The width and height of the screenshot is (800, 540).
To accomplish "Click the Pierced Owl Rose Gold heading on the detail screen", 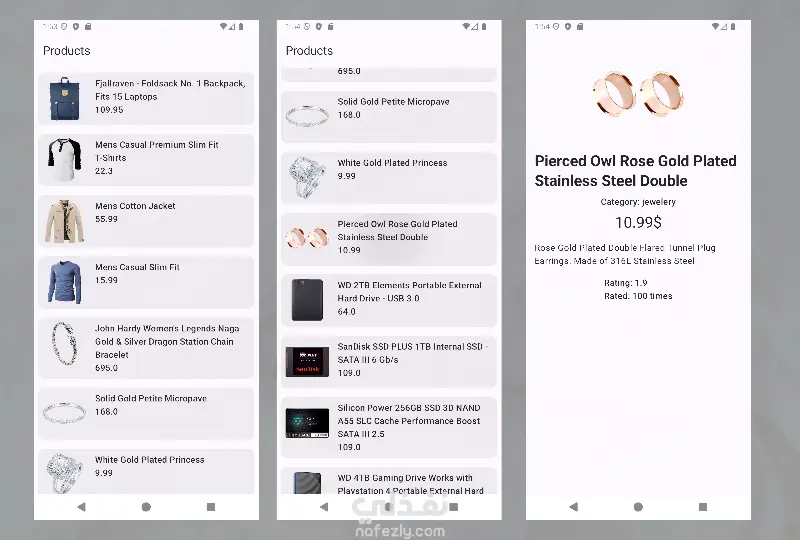I will coord(636,170).
